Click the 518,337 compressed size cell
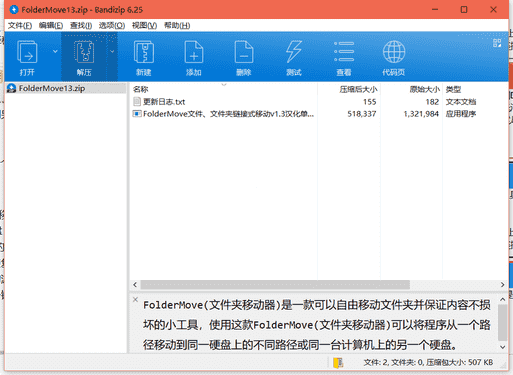The width and height of the screenshot is (513, 375). click(362, 114)
